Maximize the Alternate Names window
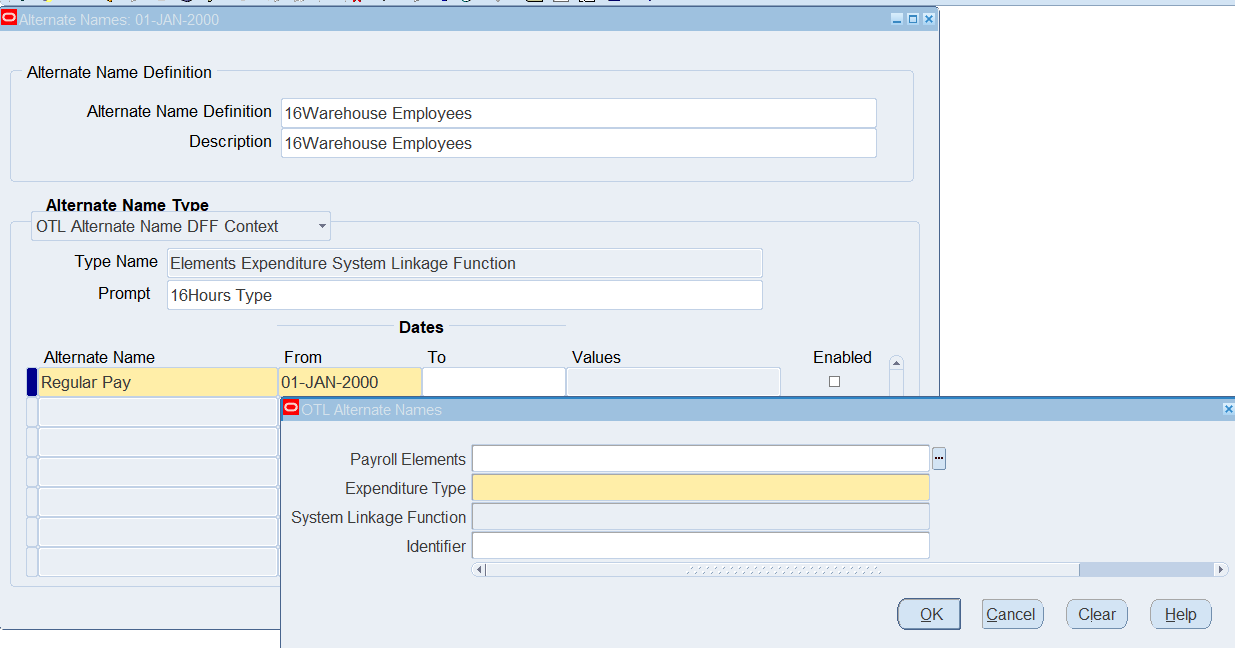 [913, 19]
